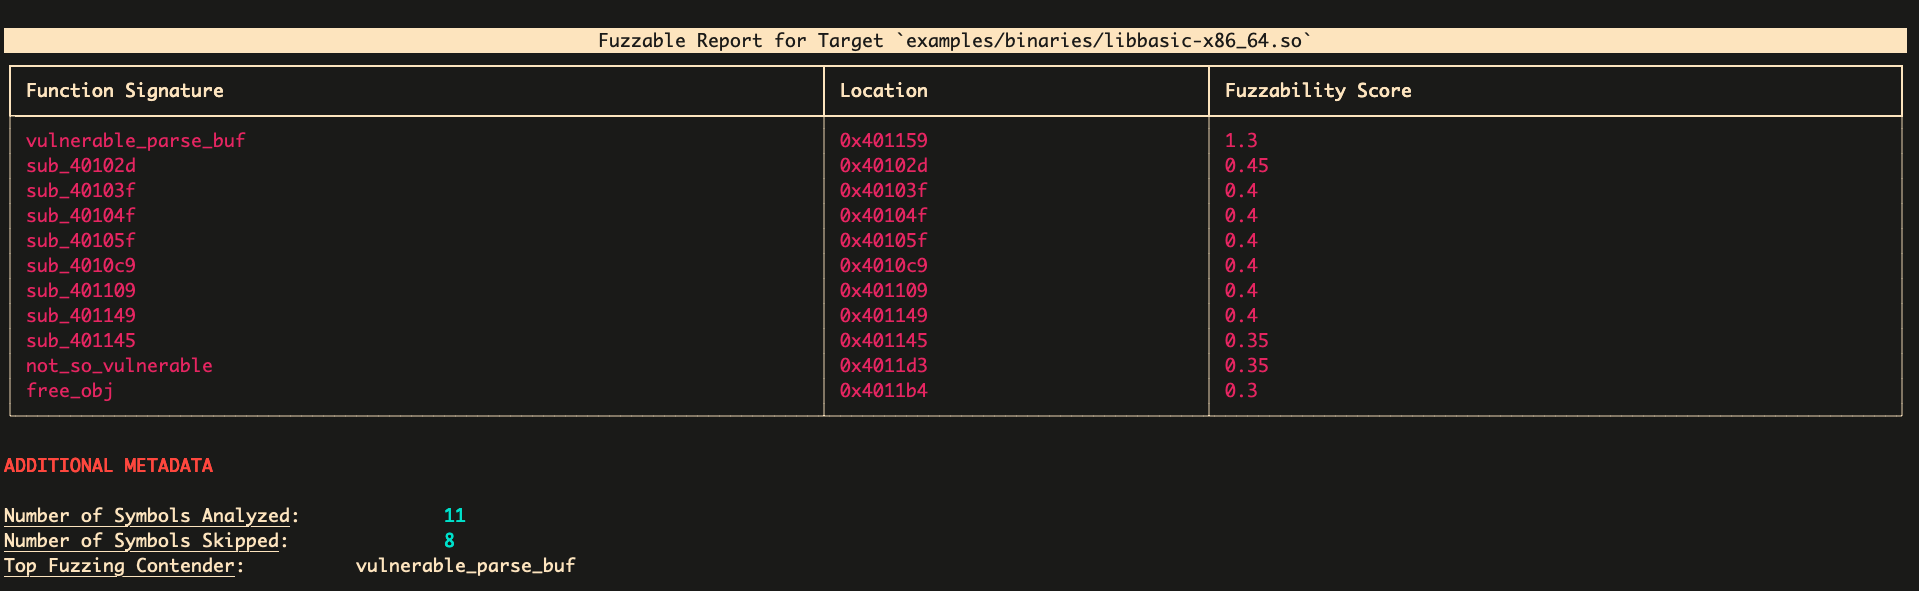The width and height of the screenshot is (1919, 591).
Task: Click the underlined Top Fuzzing Contender label
Action: pyautogui.click(x=119, y=566)
